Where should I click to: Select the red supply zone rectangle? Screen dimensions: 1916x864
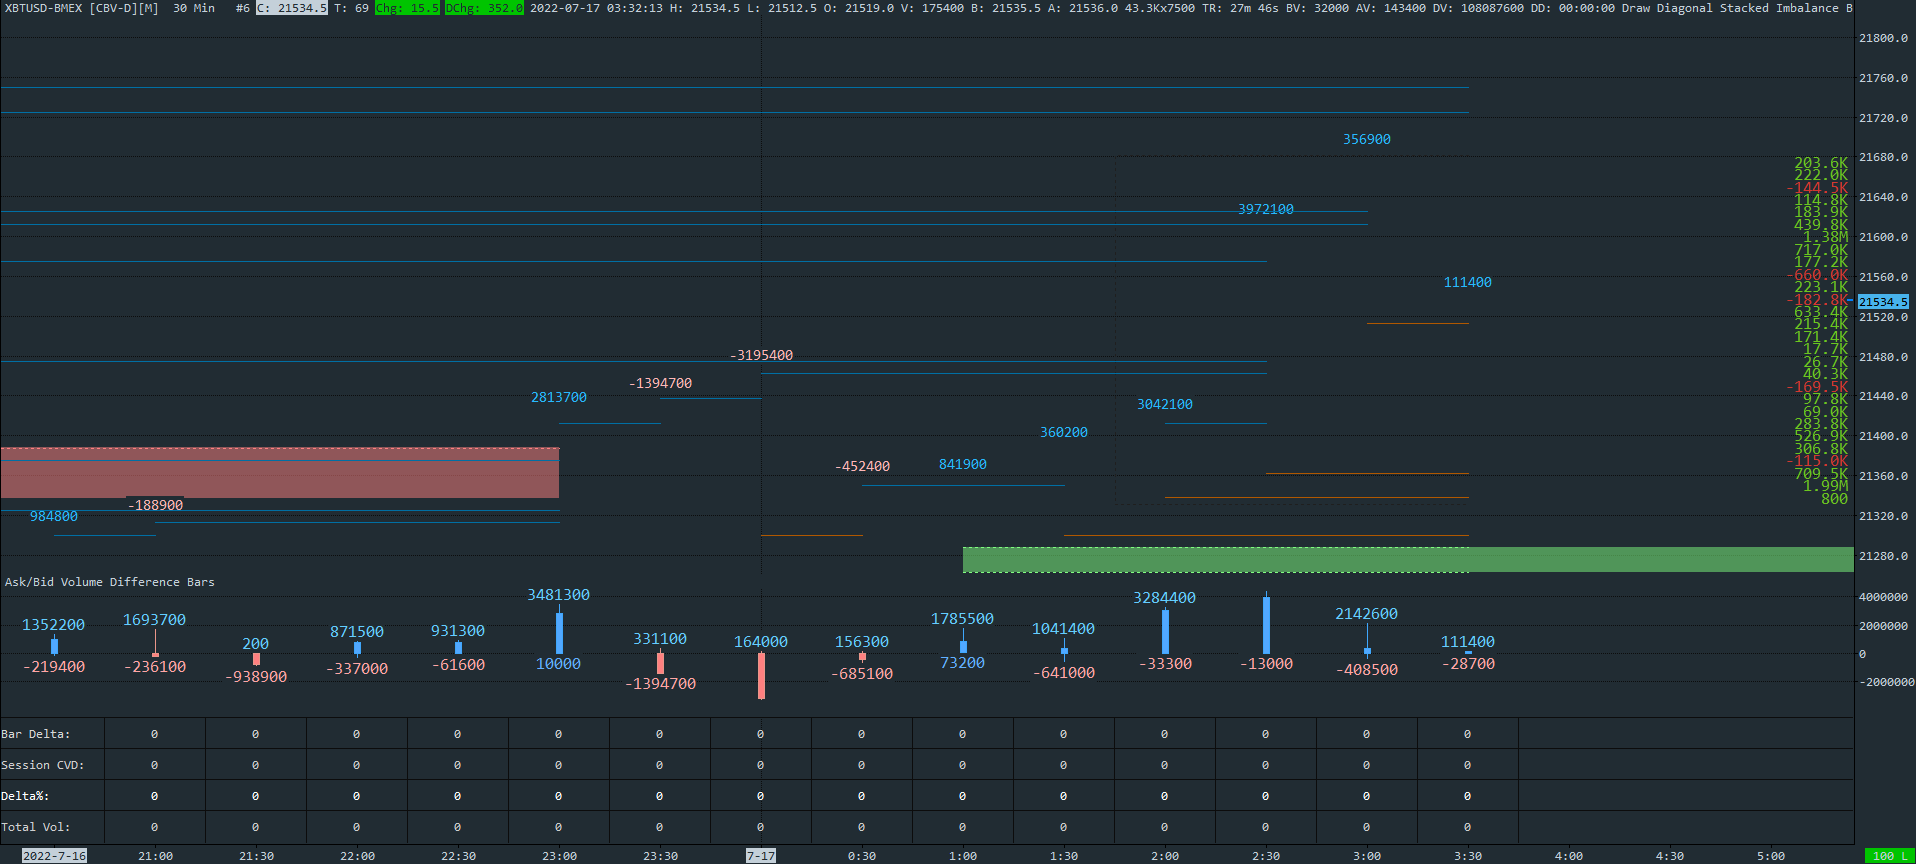click(x=280, y=472)
